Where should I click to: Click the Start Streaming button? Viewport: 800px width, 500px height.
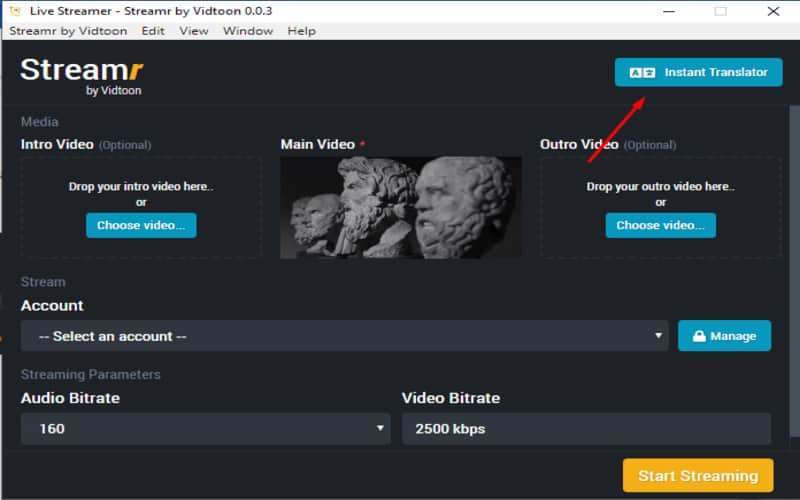[698, 476]
